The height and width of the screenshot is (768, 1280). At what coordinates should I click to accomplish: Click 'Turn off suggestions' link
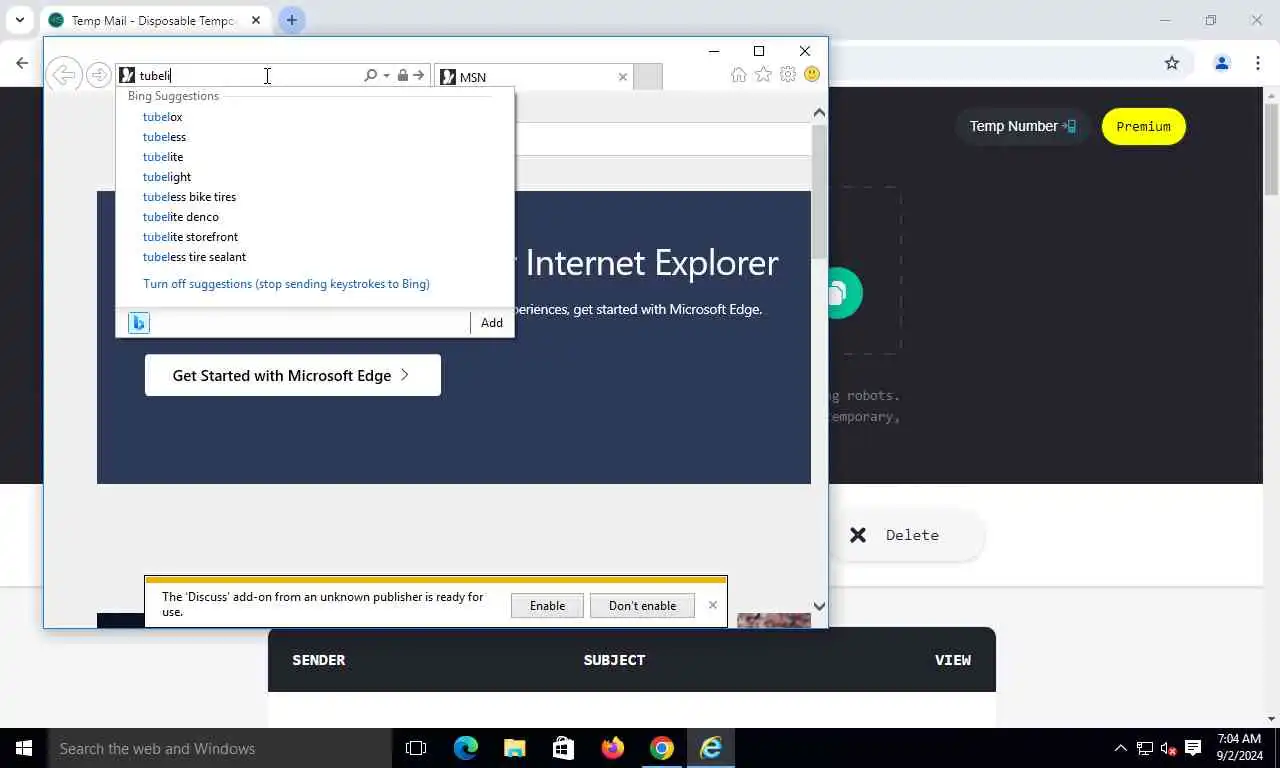point(286,284)
